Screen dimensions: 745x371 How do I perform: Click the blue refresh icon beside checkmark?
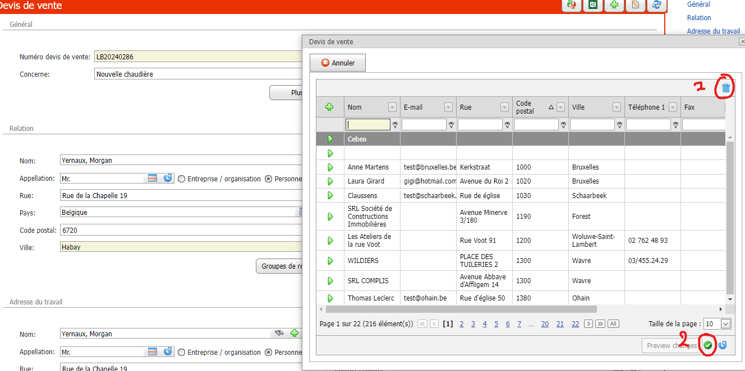click(x=723, y=345)
